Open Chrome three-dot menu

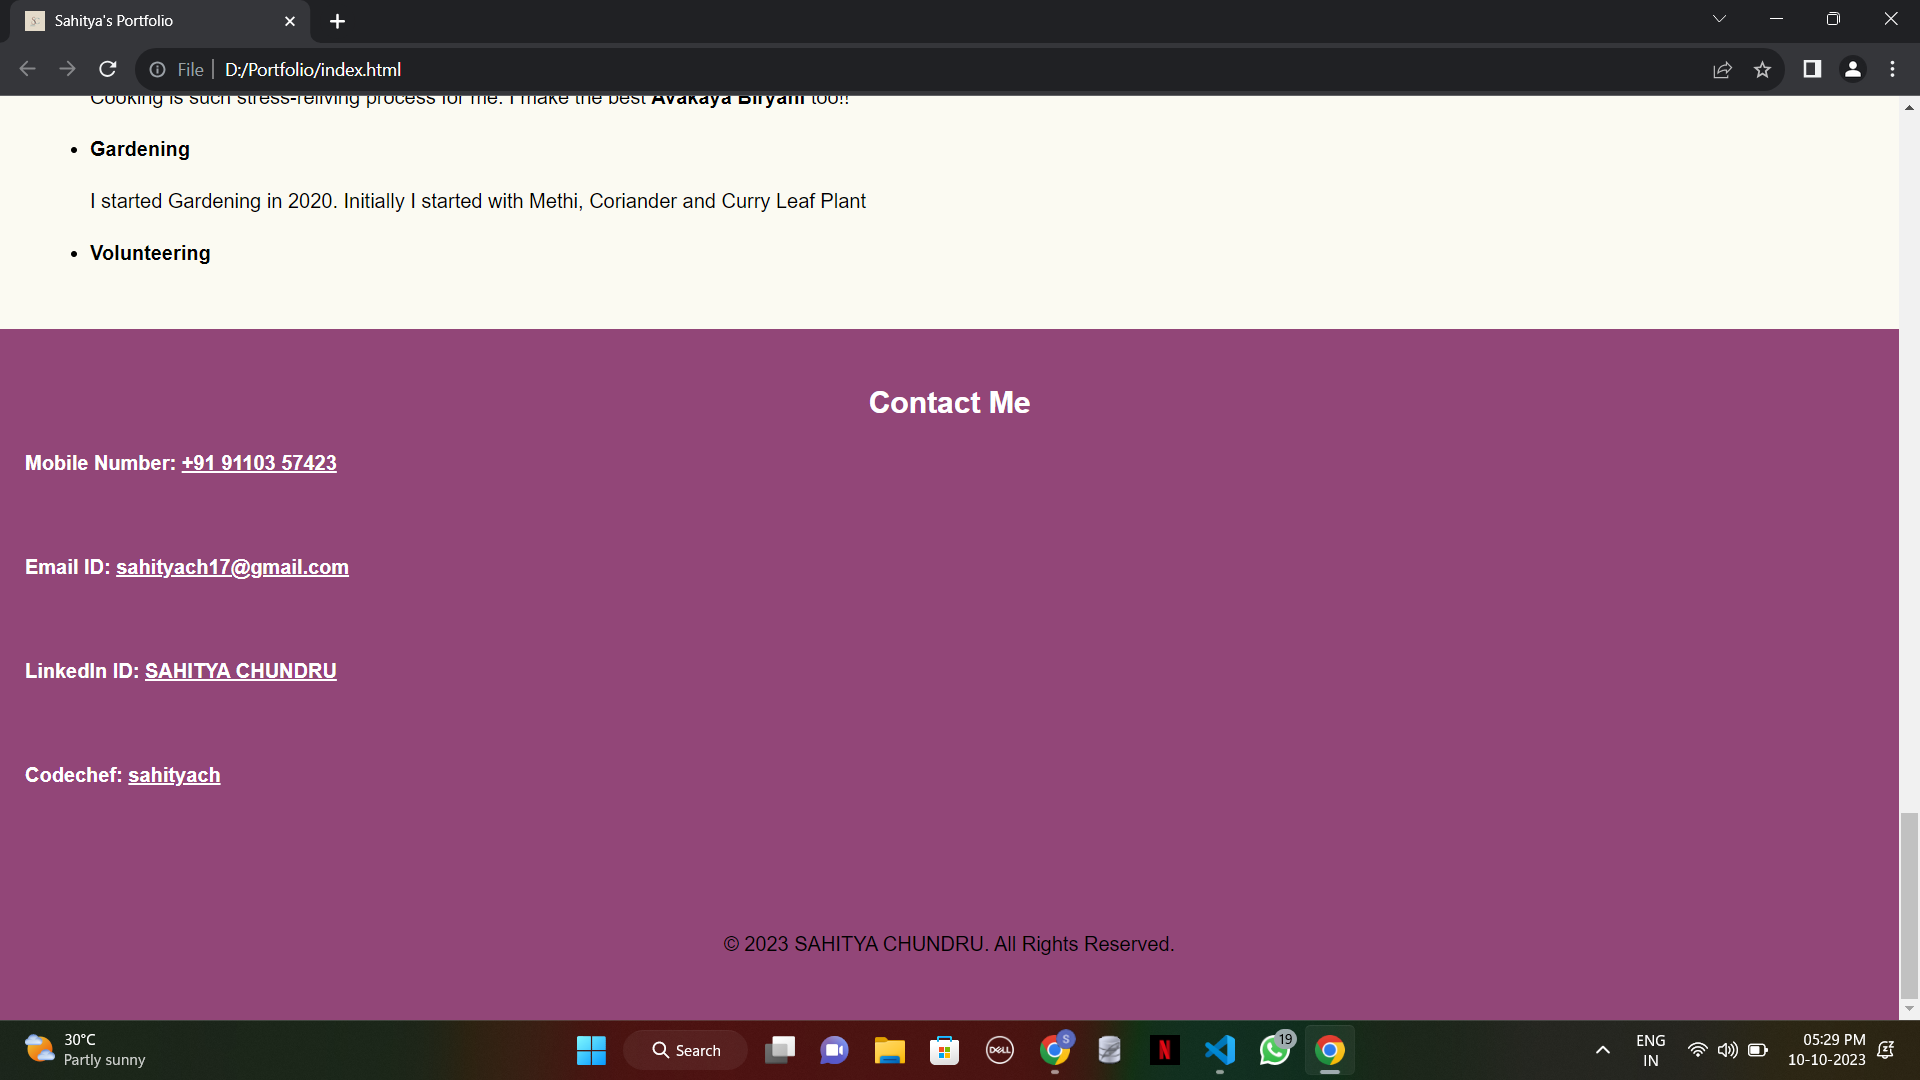(1892, 69)
